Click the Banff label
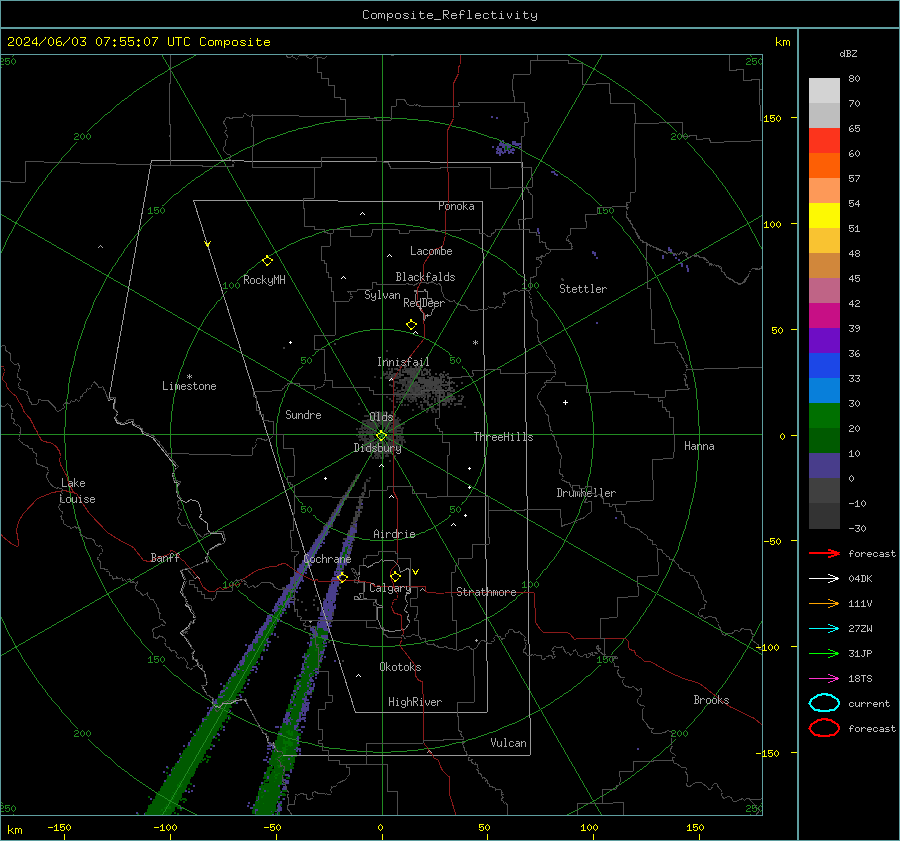The width and height of the screenshot is (900, 841). [x=165, y=558]
